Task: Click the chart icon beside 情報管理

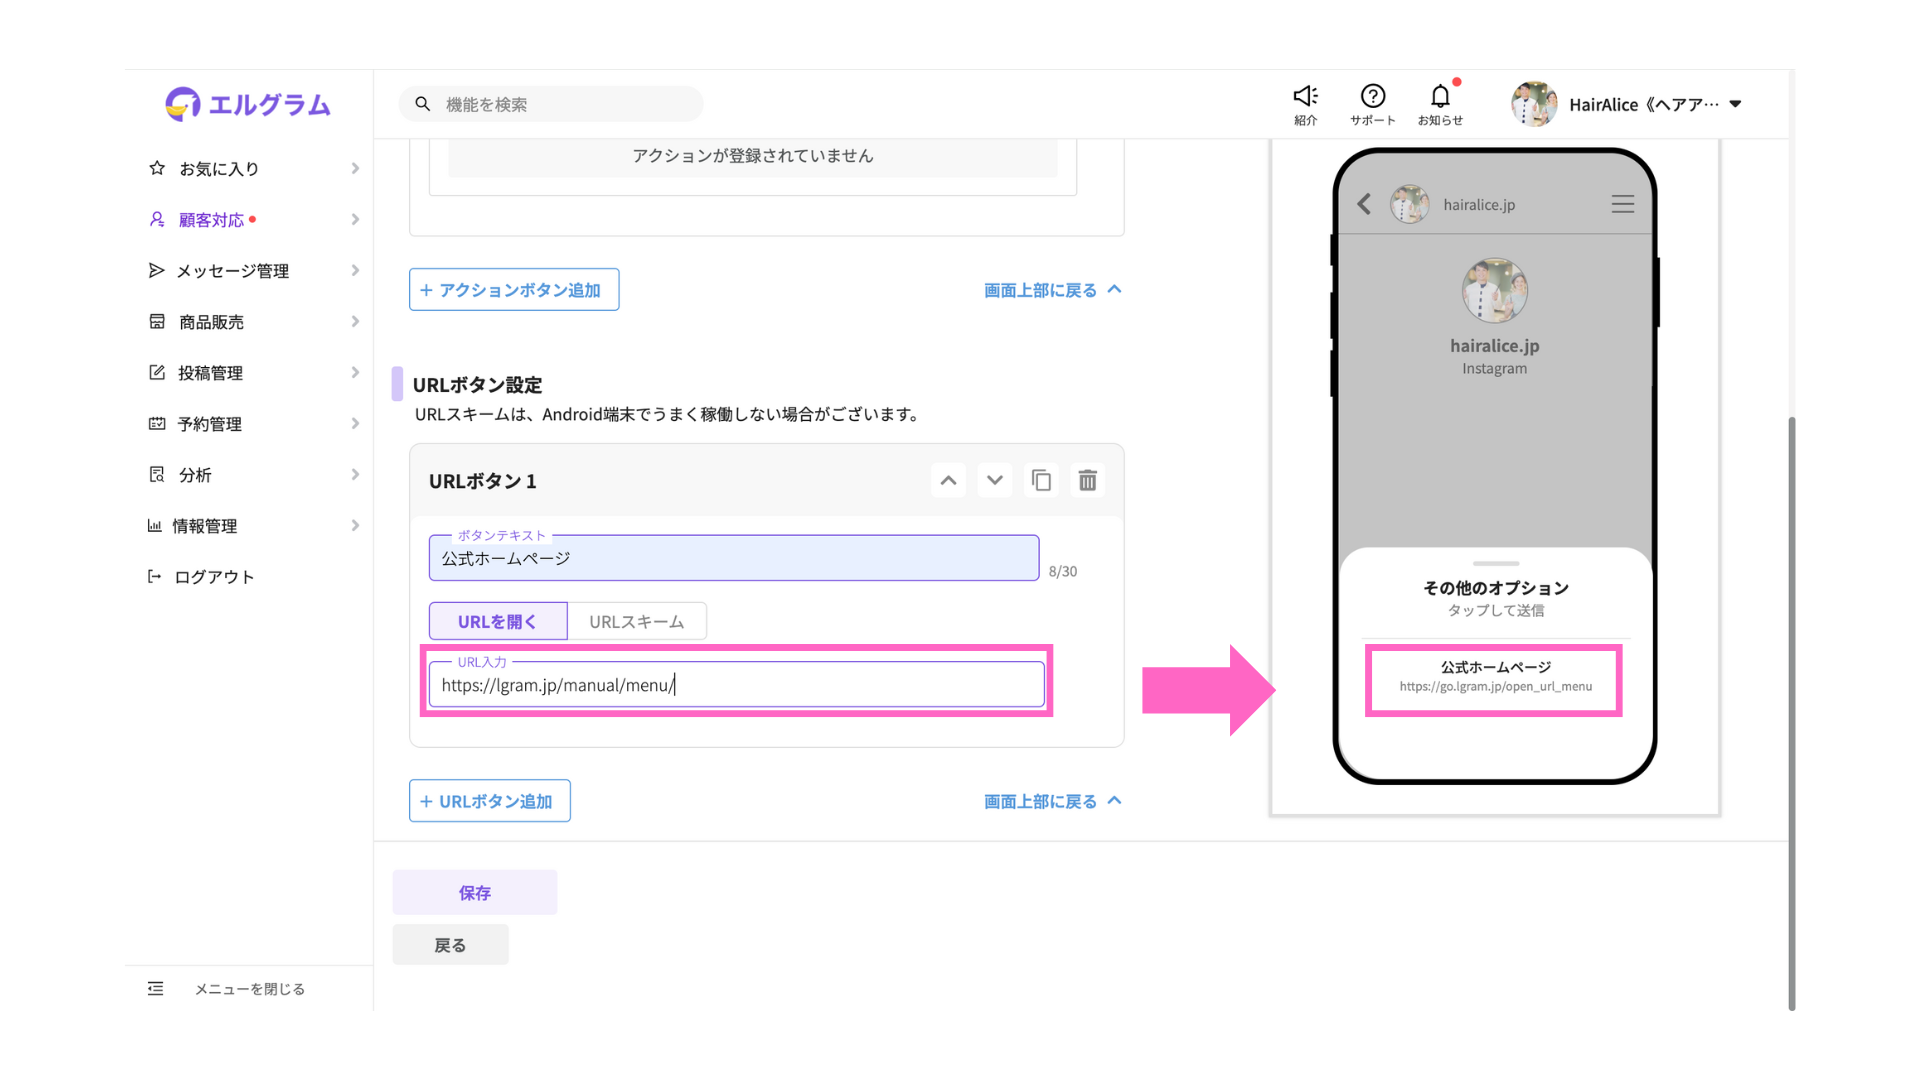Action: point(155,525)
